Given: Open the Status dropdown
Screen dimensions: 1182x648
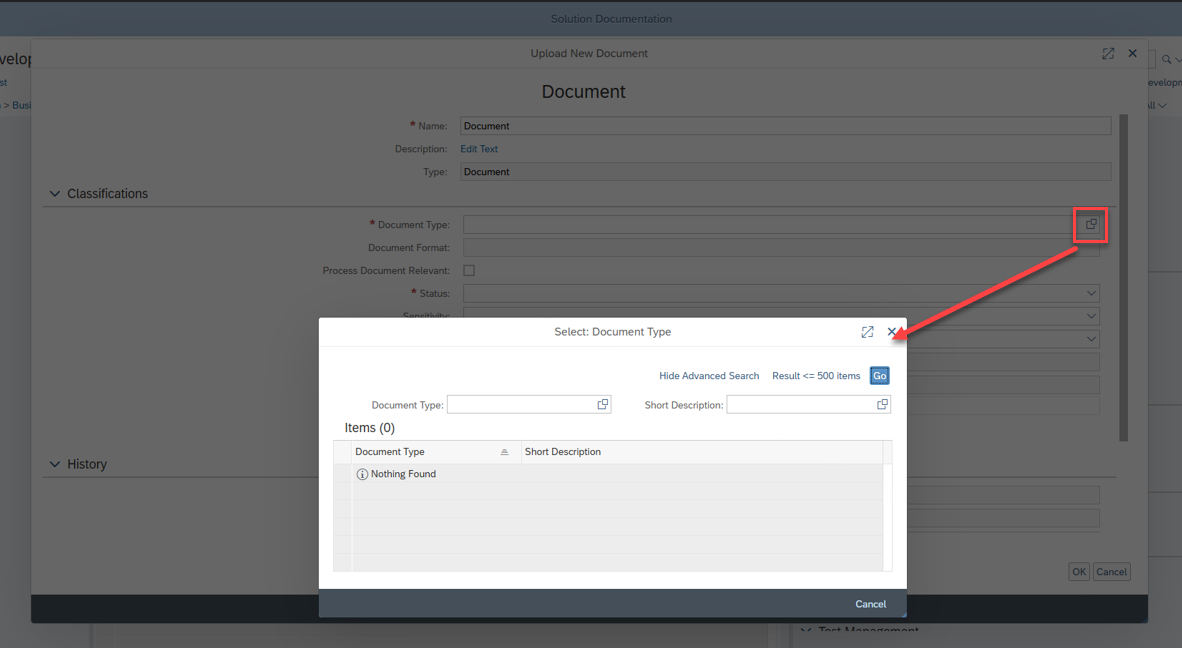Looking at the screenshot, I should (x=1091, y=293).
